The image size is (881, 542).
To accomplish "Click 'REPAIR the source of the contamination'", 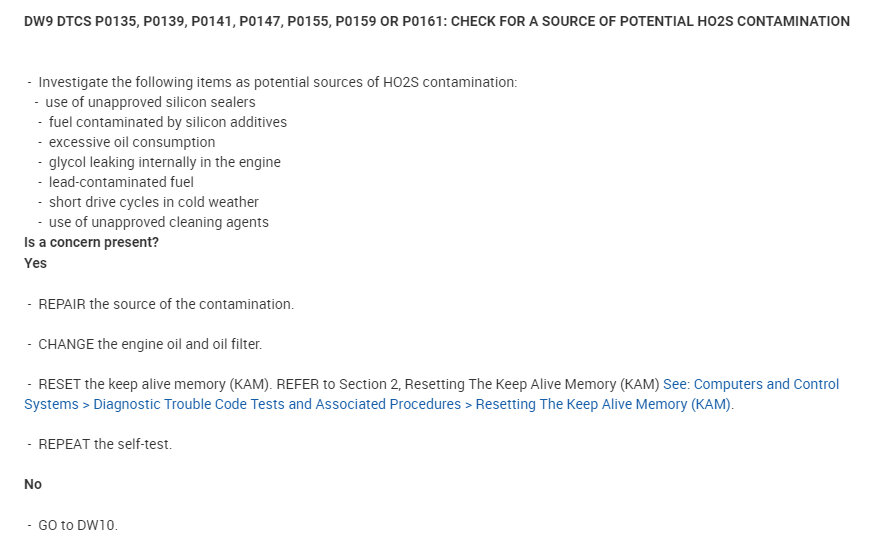I will [x=166, y=304].
